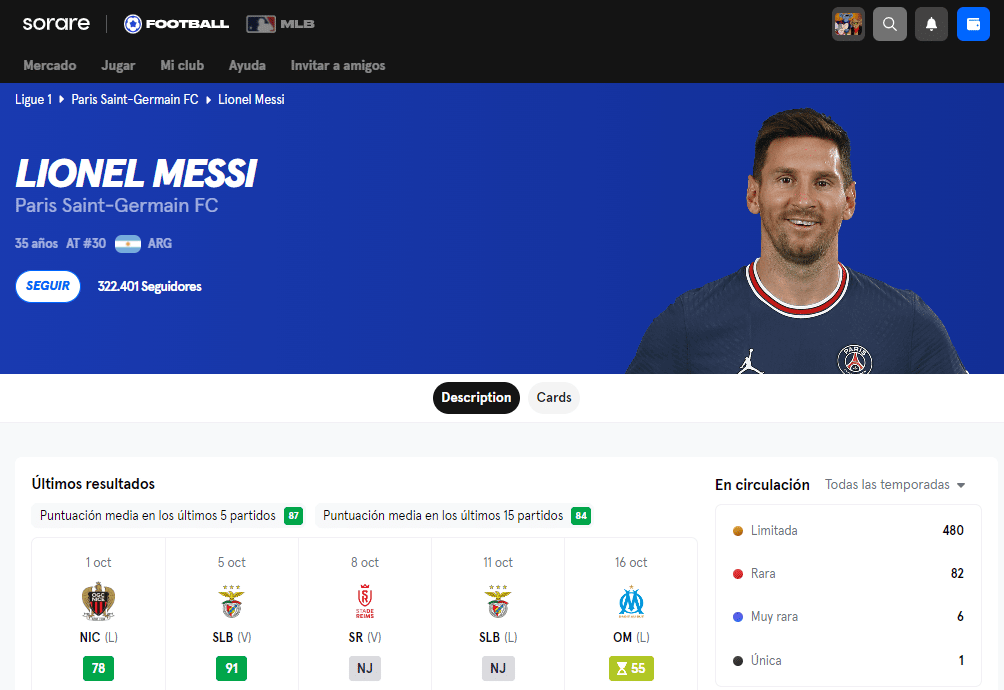1004x690 pixels.
Task: Open Stade de Reims club crest
Action: (x=365, y=601)
